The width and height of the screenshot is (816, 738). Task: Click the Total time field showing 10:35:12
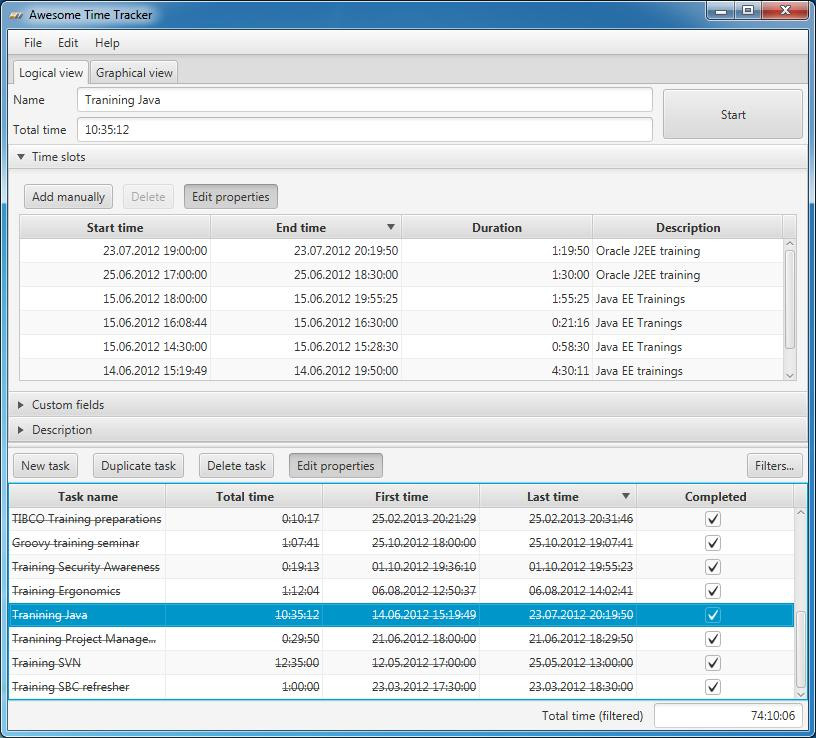[365, 130]
